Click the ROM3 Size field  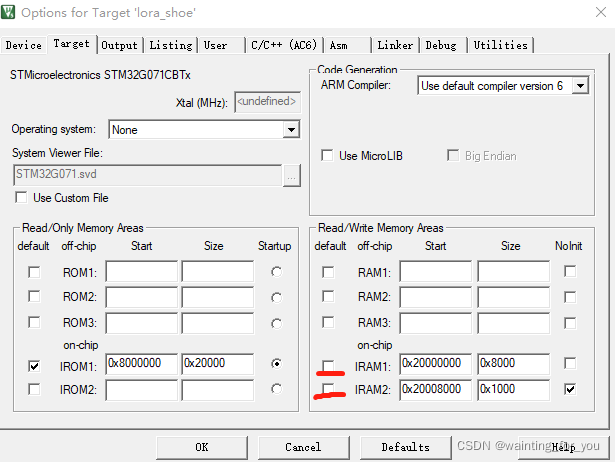218,323
